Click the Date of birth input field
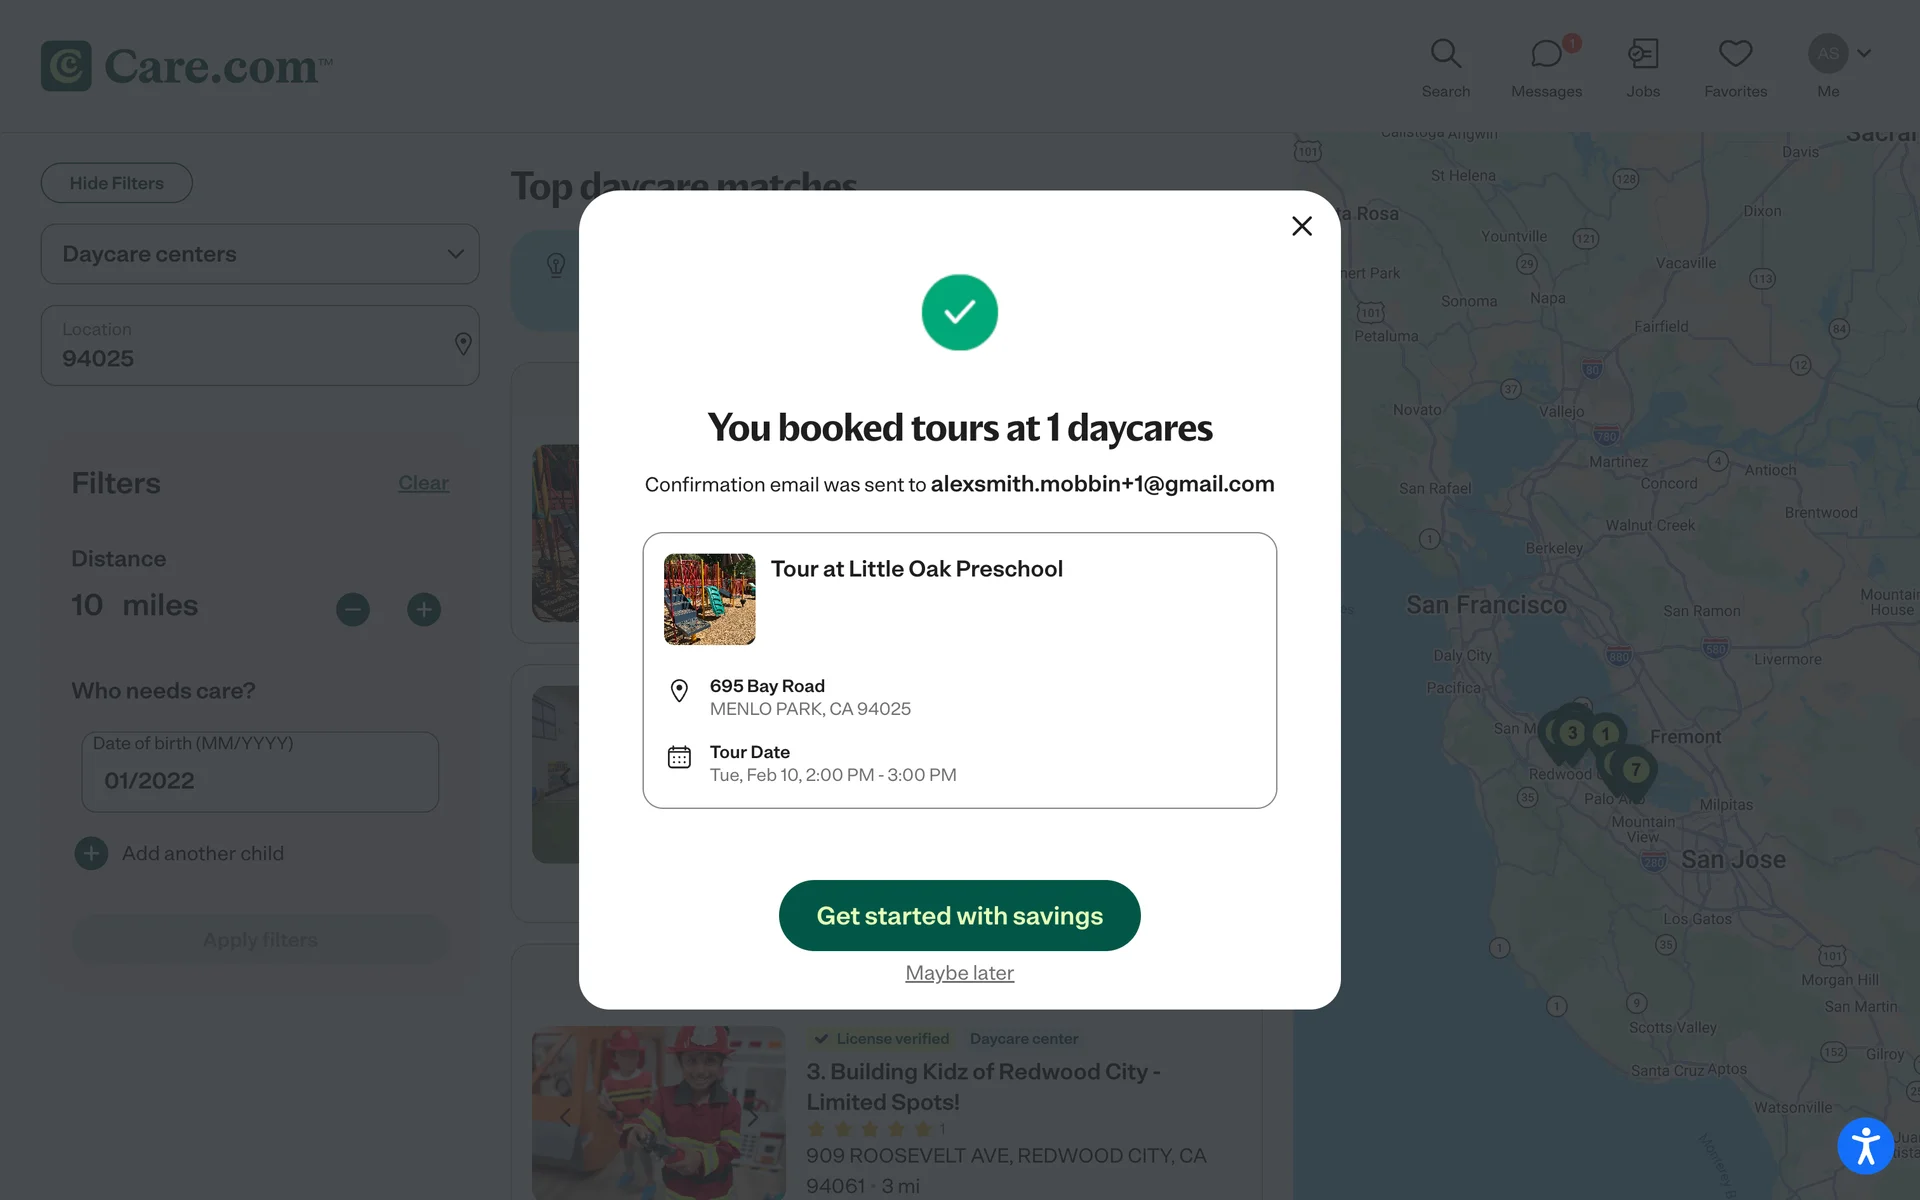This screenshot has width=1920, height=1200. click(x=260, y=772)
